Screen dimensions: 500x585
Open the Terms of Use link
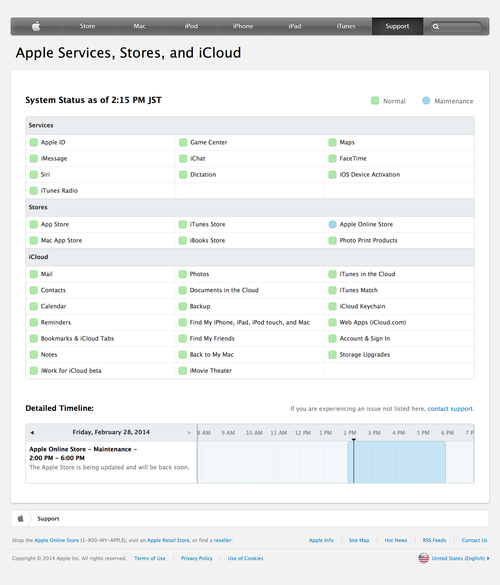click(x=150, y=558)
